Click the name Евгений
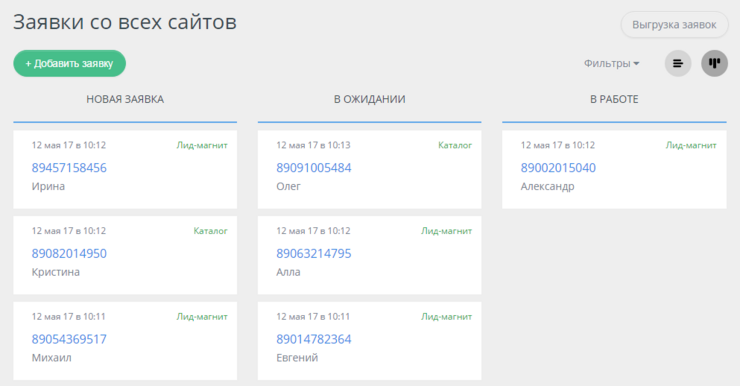The image size is (740, 386). pos(297,358)
